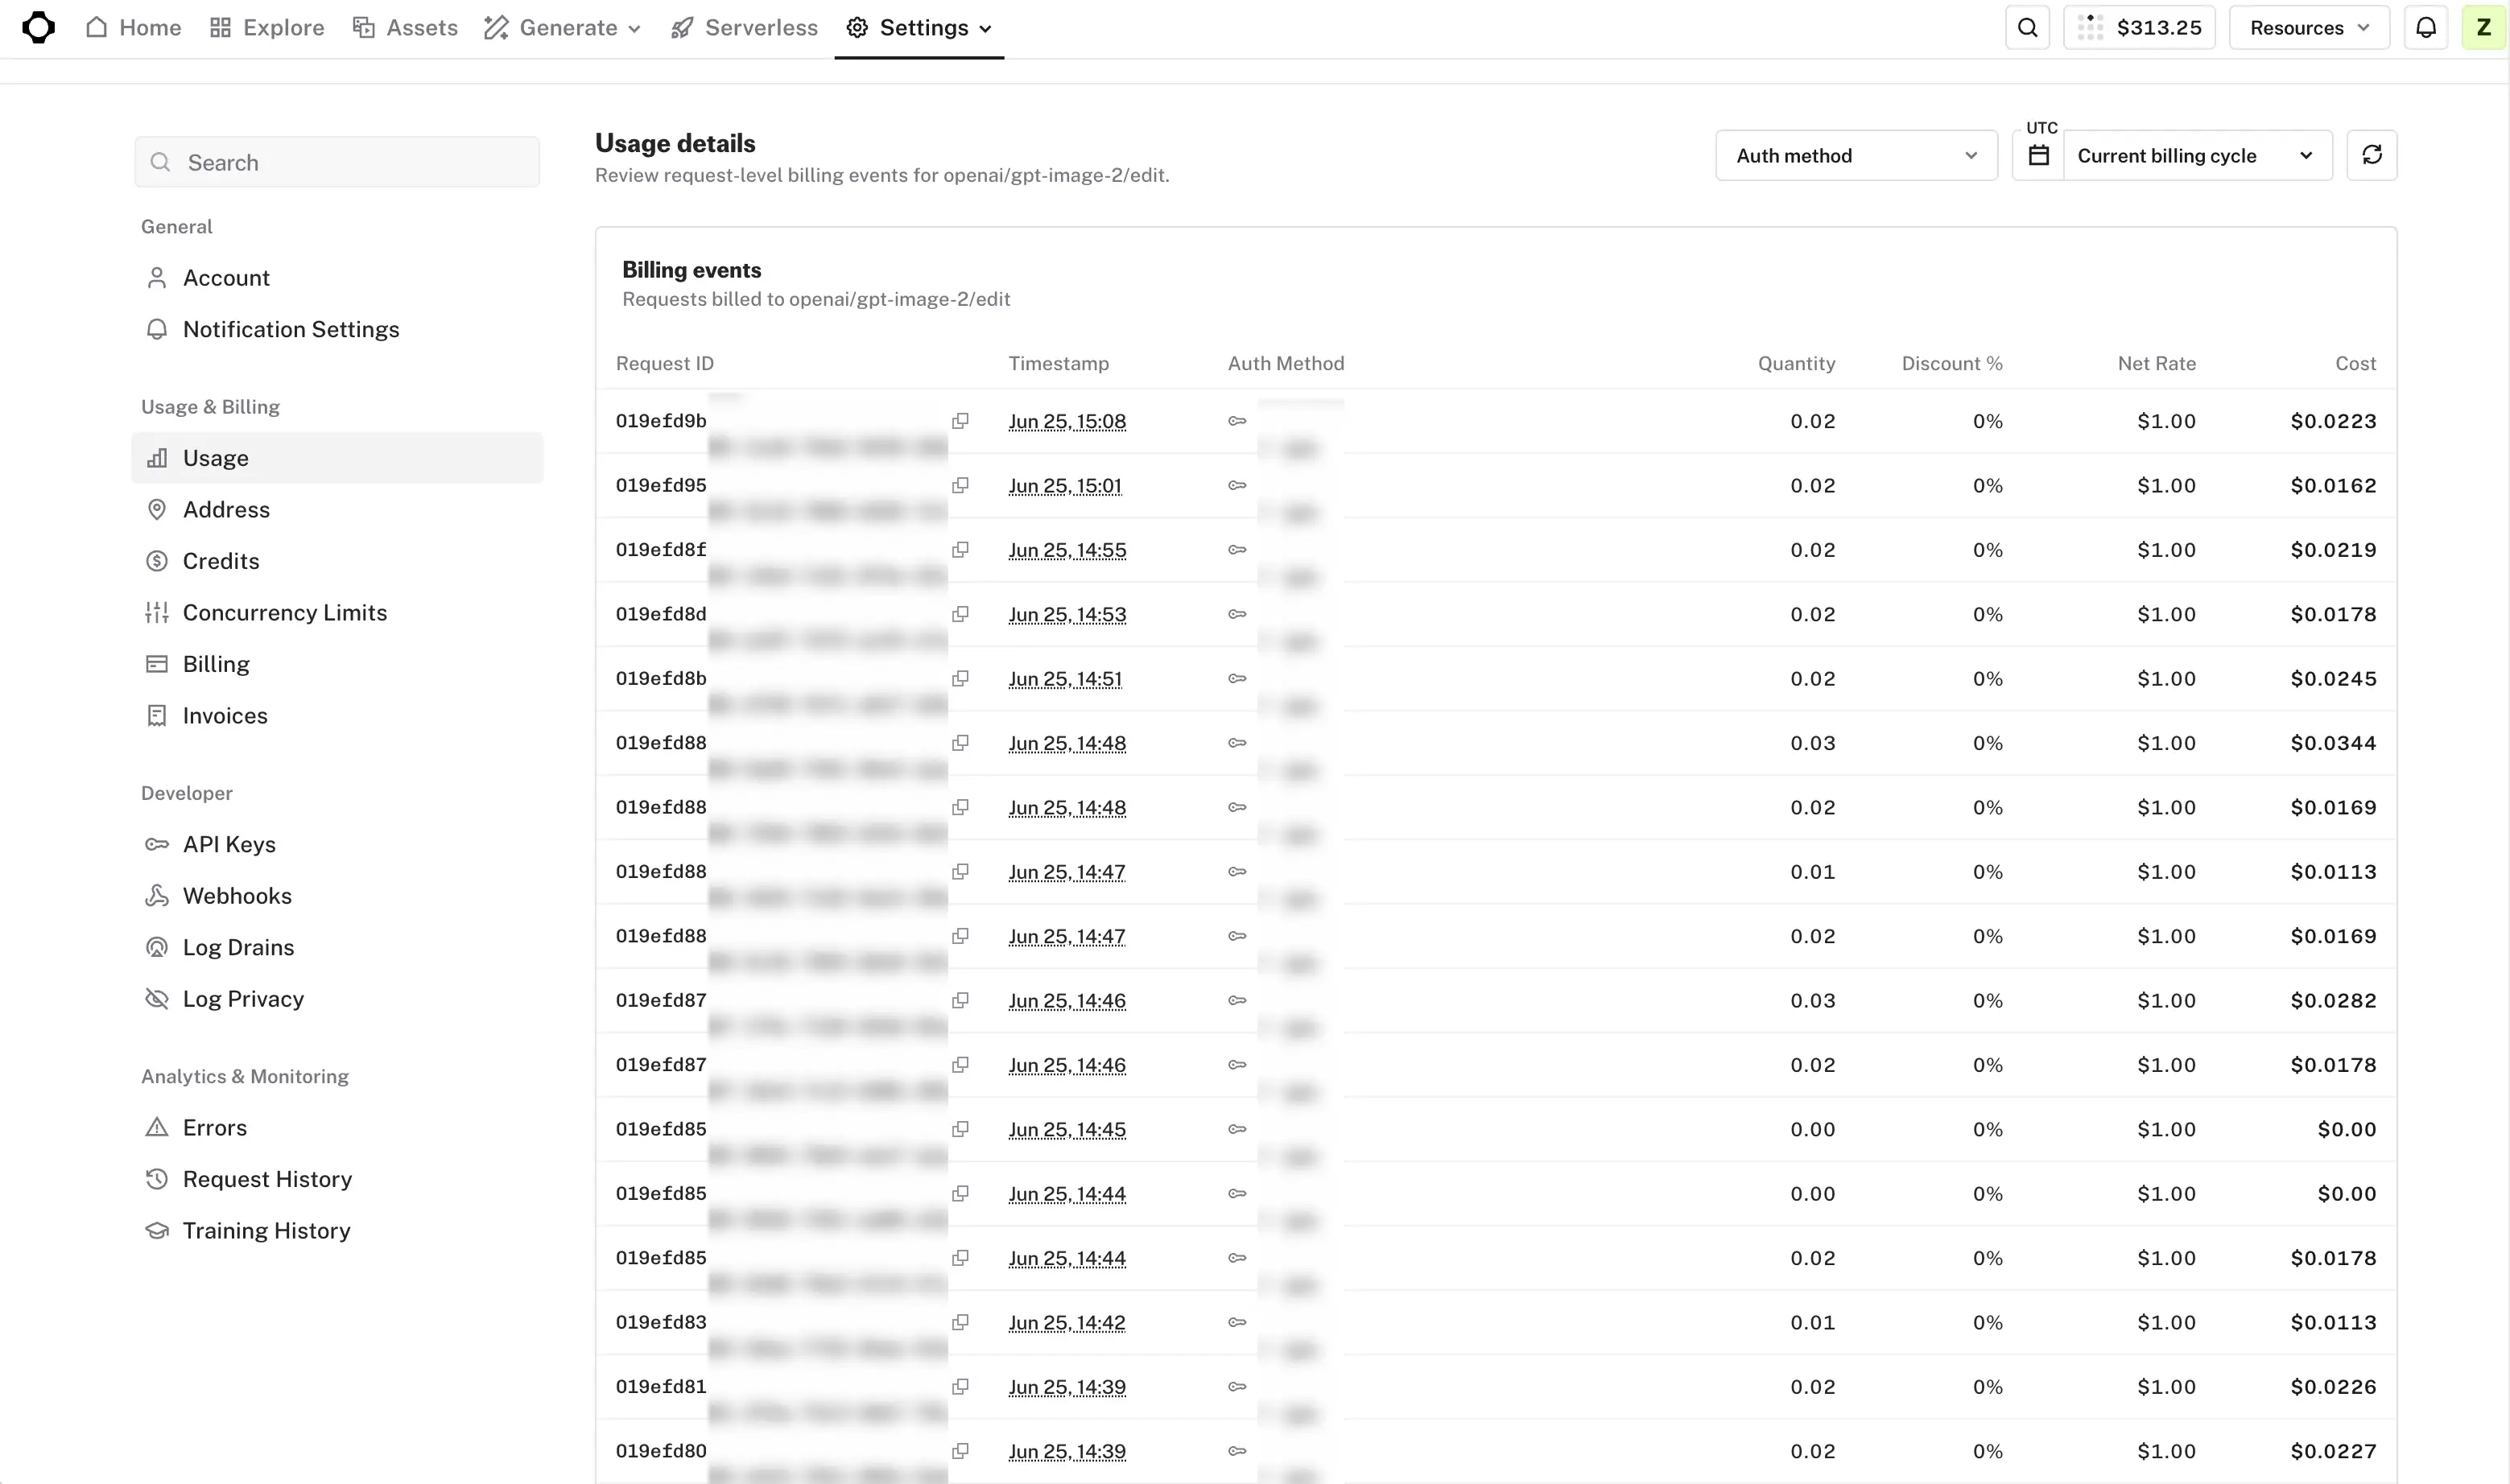Click the cost value $0.0282
Screen dimensions: 2510x1484
tap(2333, 1001)
